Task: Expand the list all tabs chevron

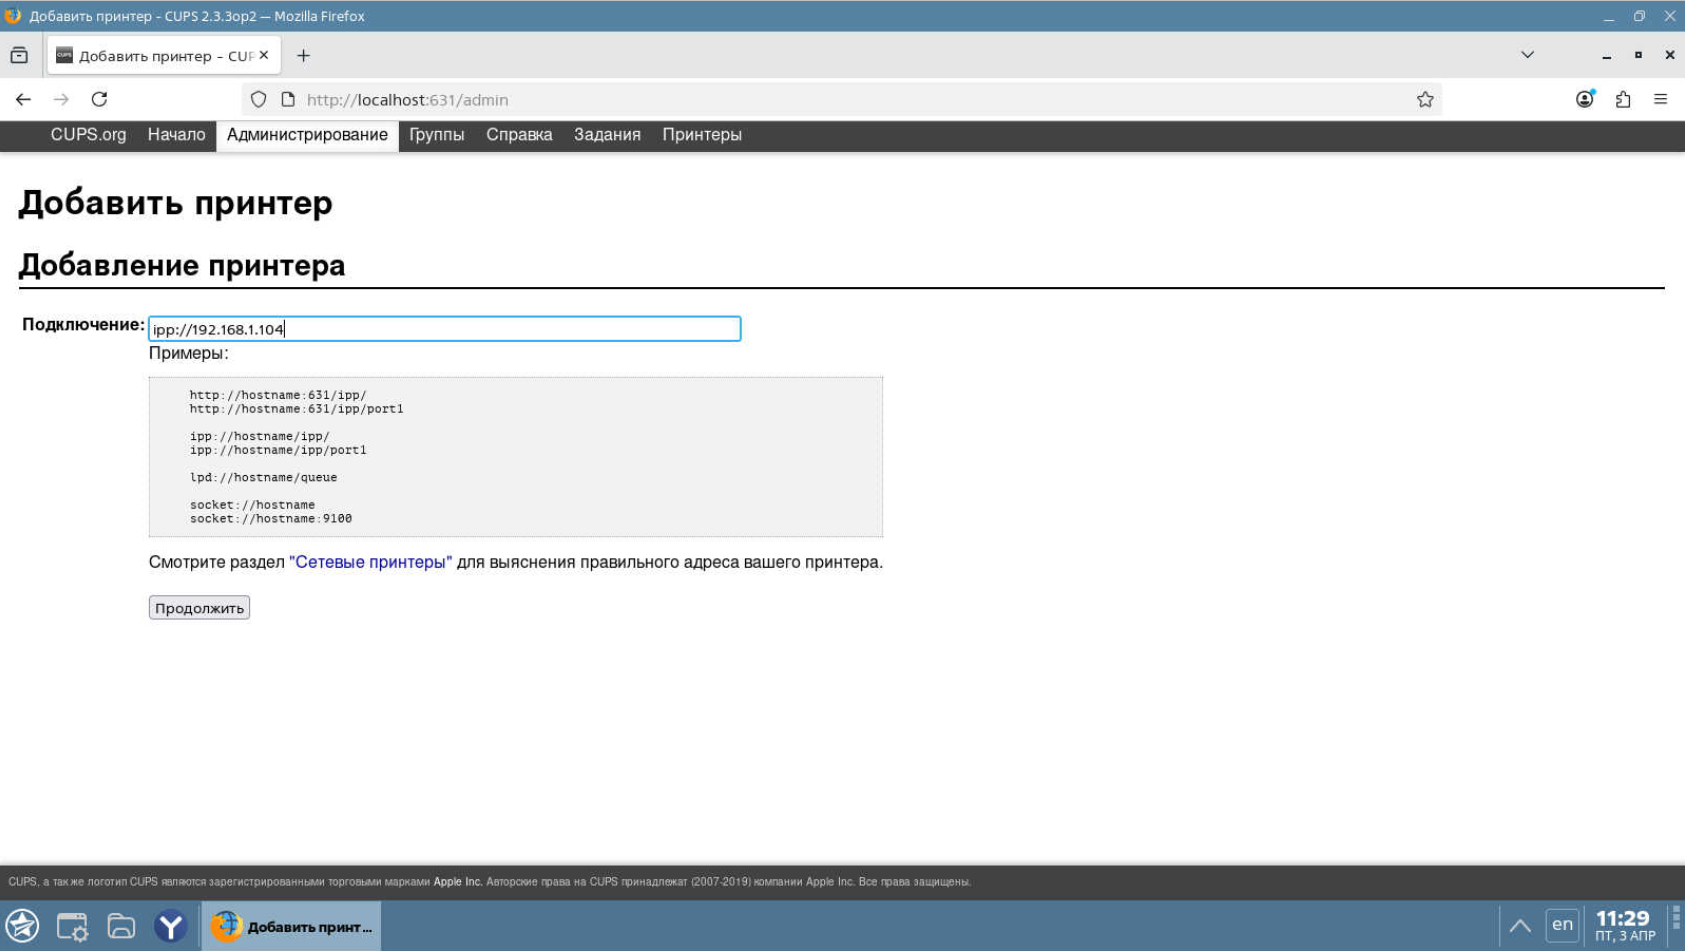Action: [x=1527, y=55]
